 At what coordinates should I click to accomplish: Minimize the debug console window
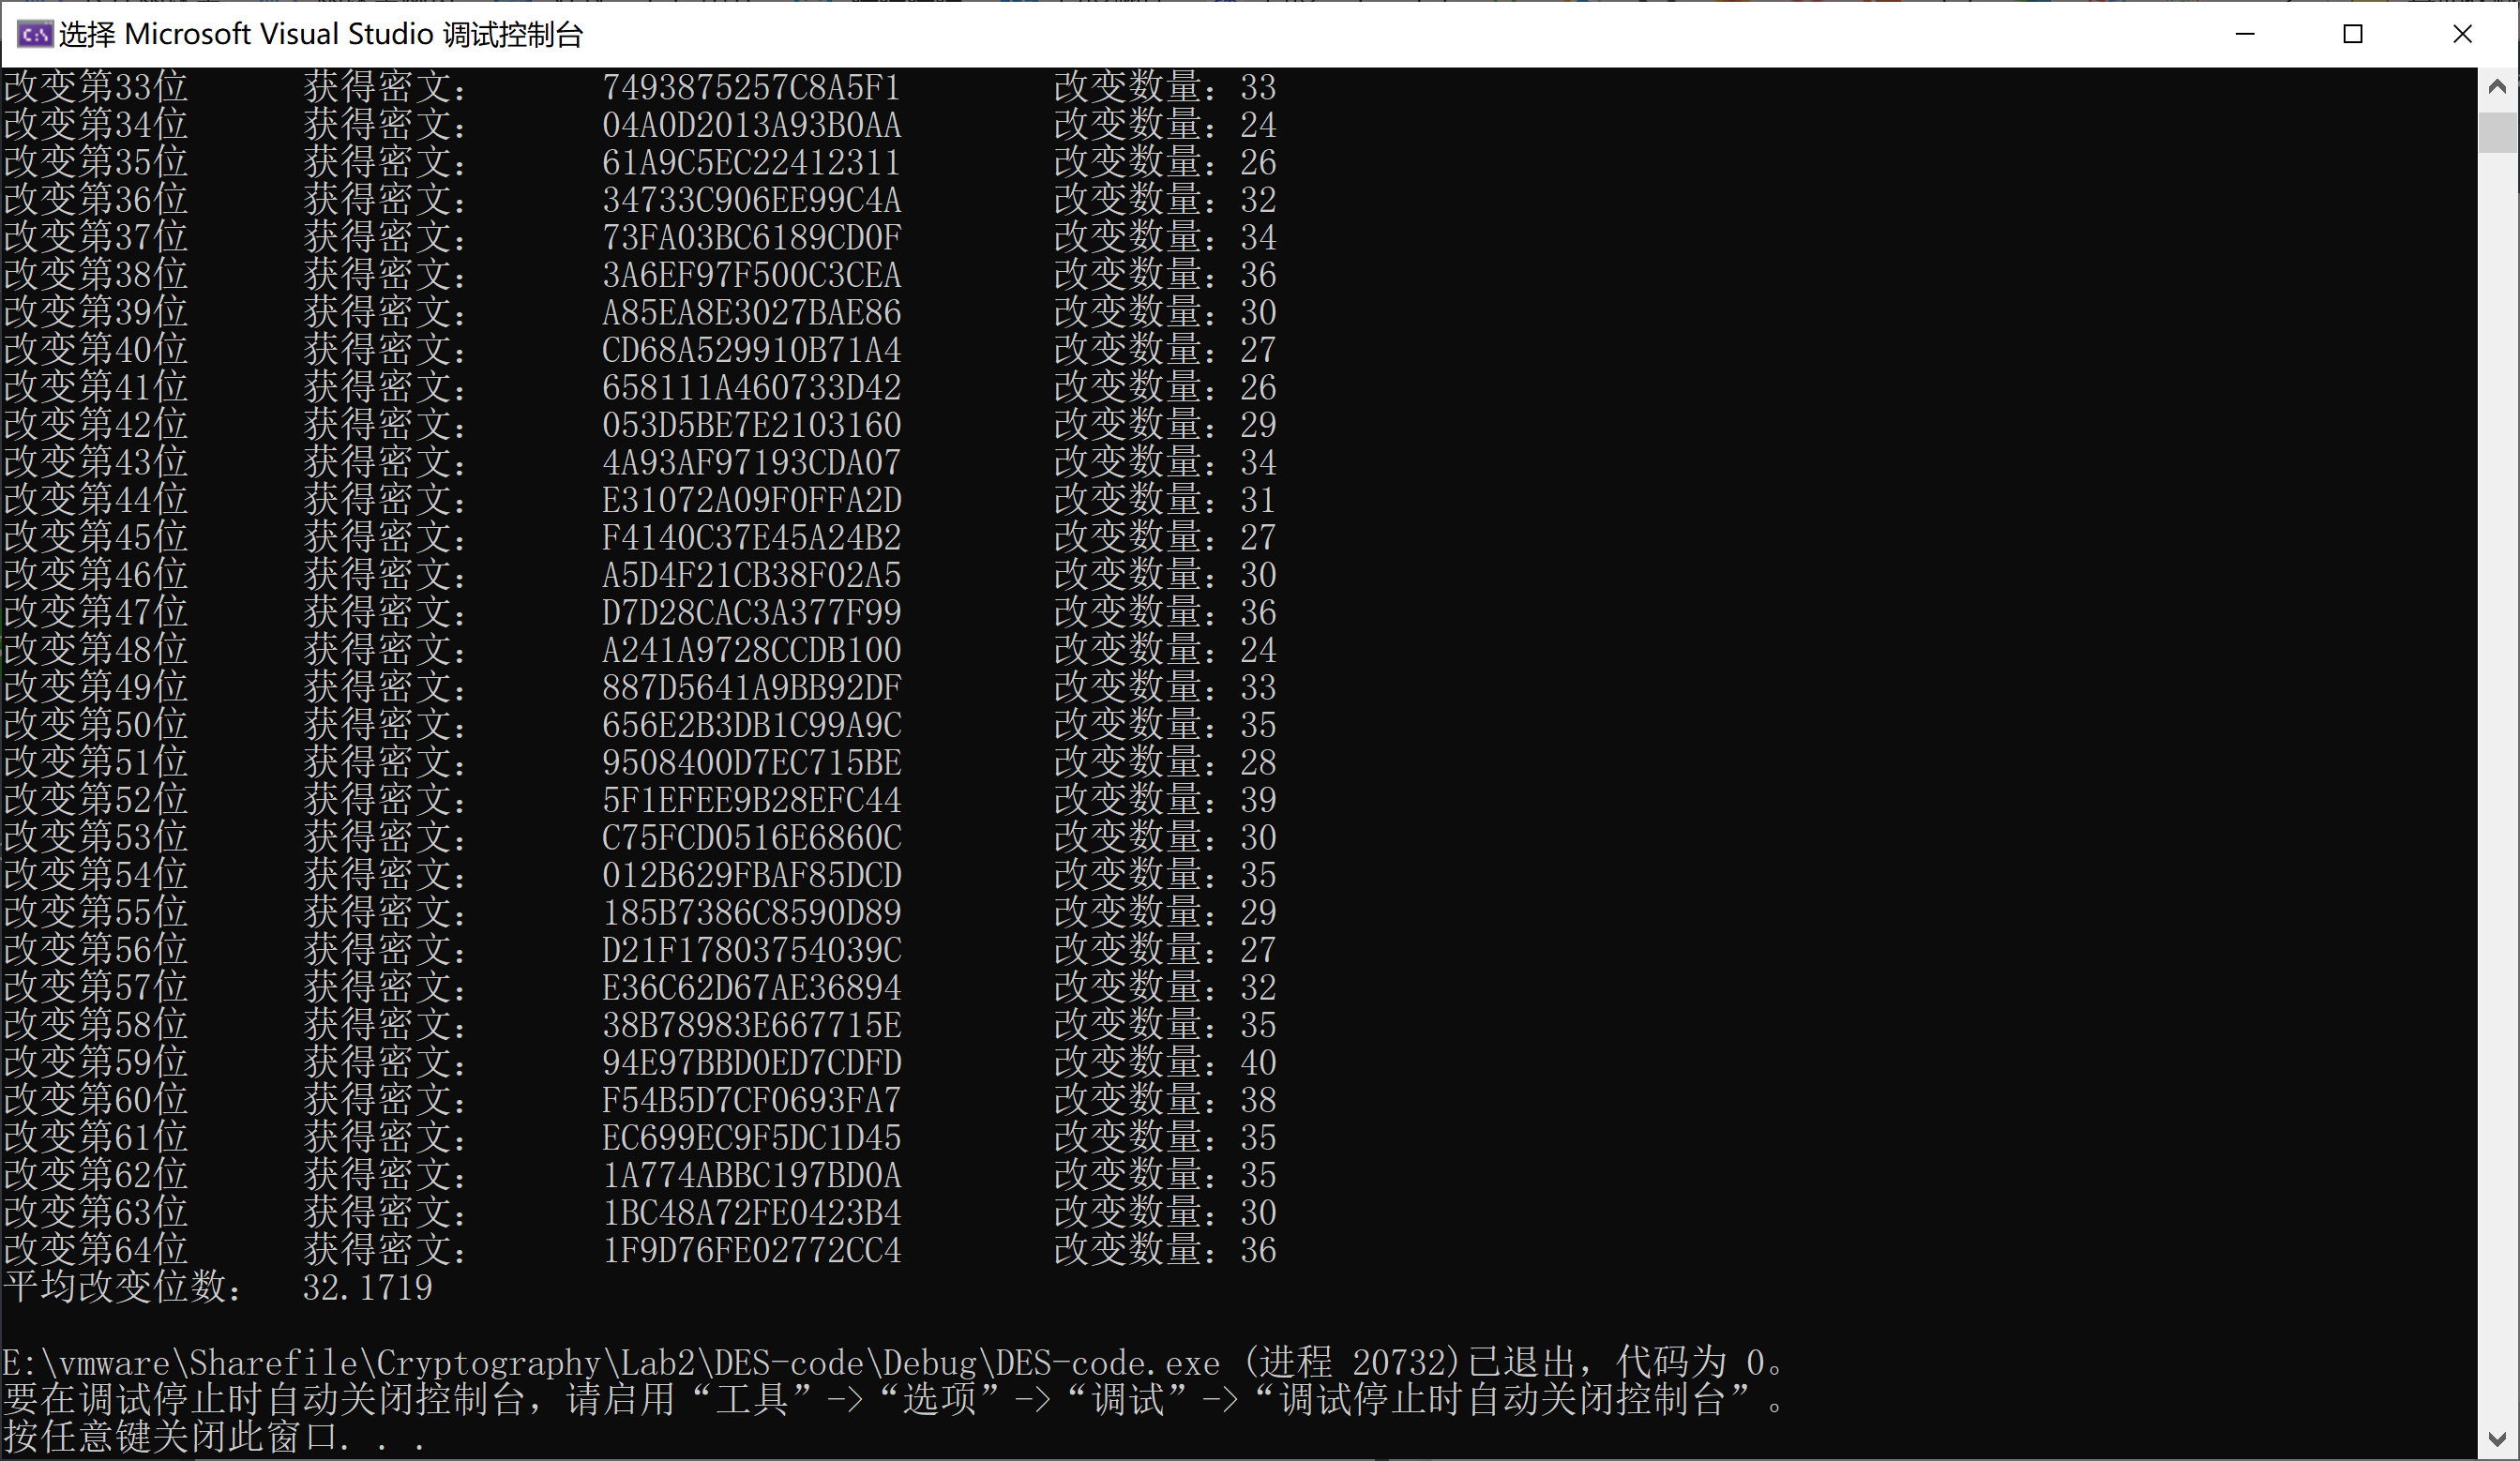point(2244,35)
